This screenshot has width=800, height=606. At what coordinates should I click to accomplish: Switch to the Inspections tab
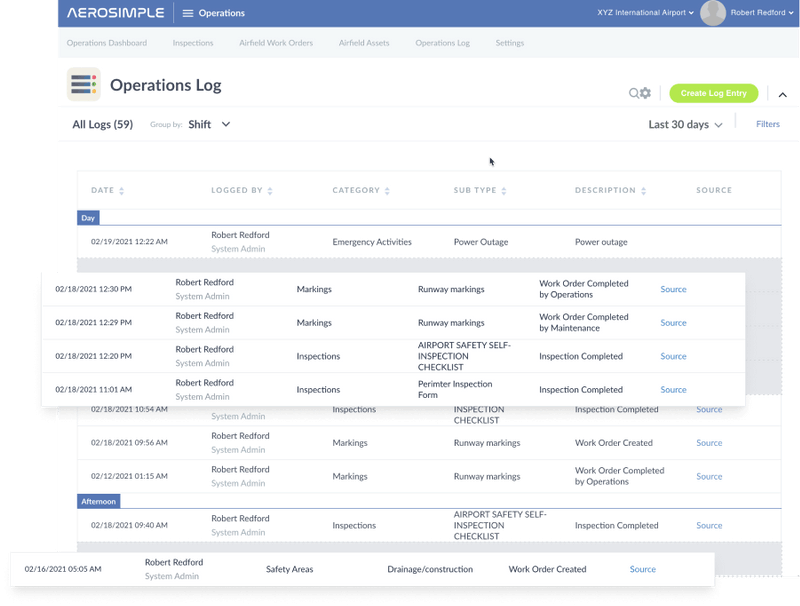[x=193, y=43]
